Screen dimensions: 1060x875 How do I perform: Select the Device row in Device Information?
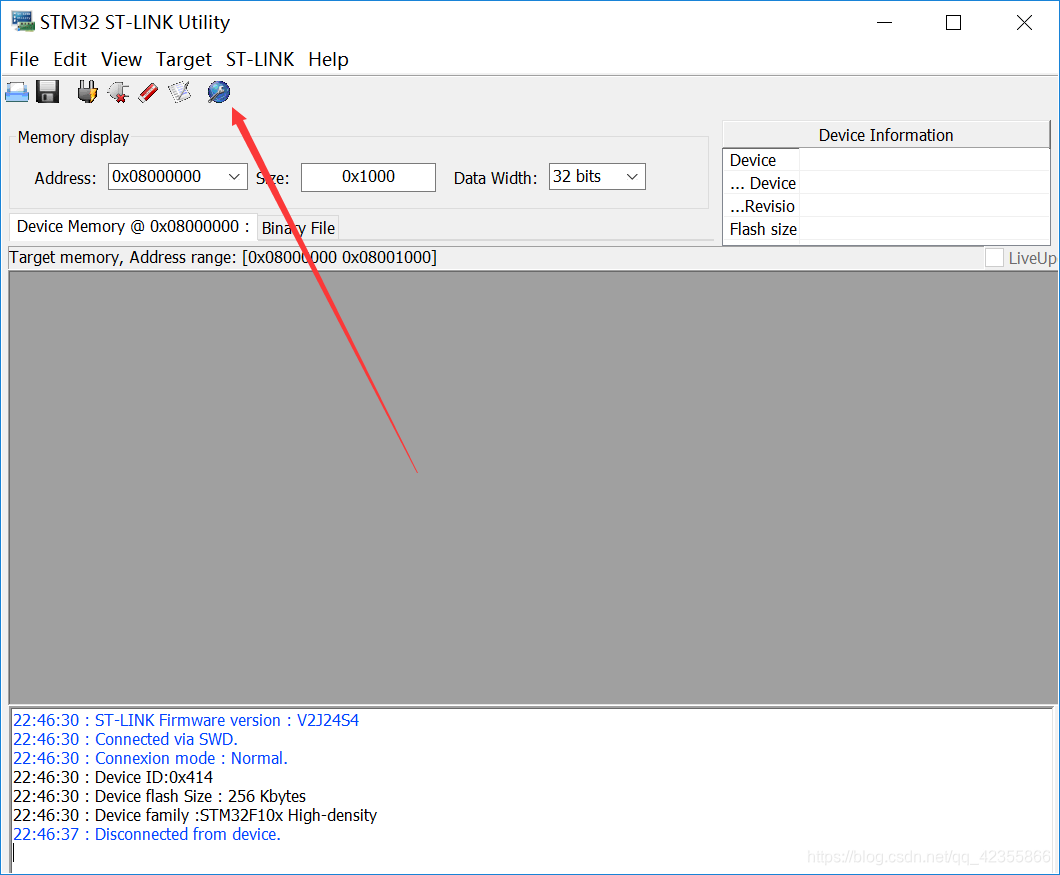click(886, 160)
